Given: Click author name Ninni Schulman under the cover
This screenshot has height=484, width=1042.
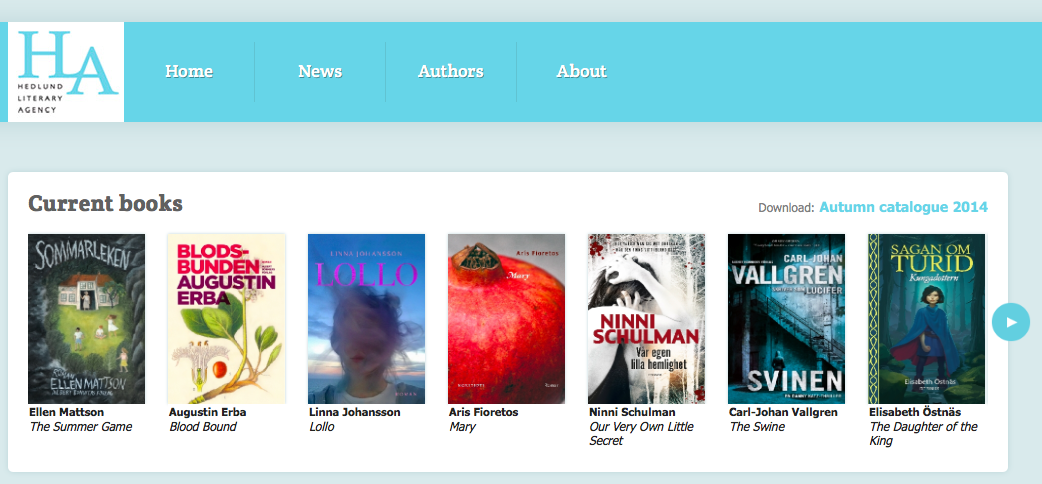Looking at the screenshot, I should 632,412.
